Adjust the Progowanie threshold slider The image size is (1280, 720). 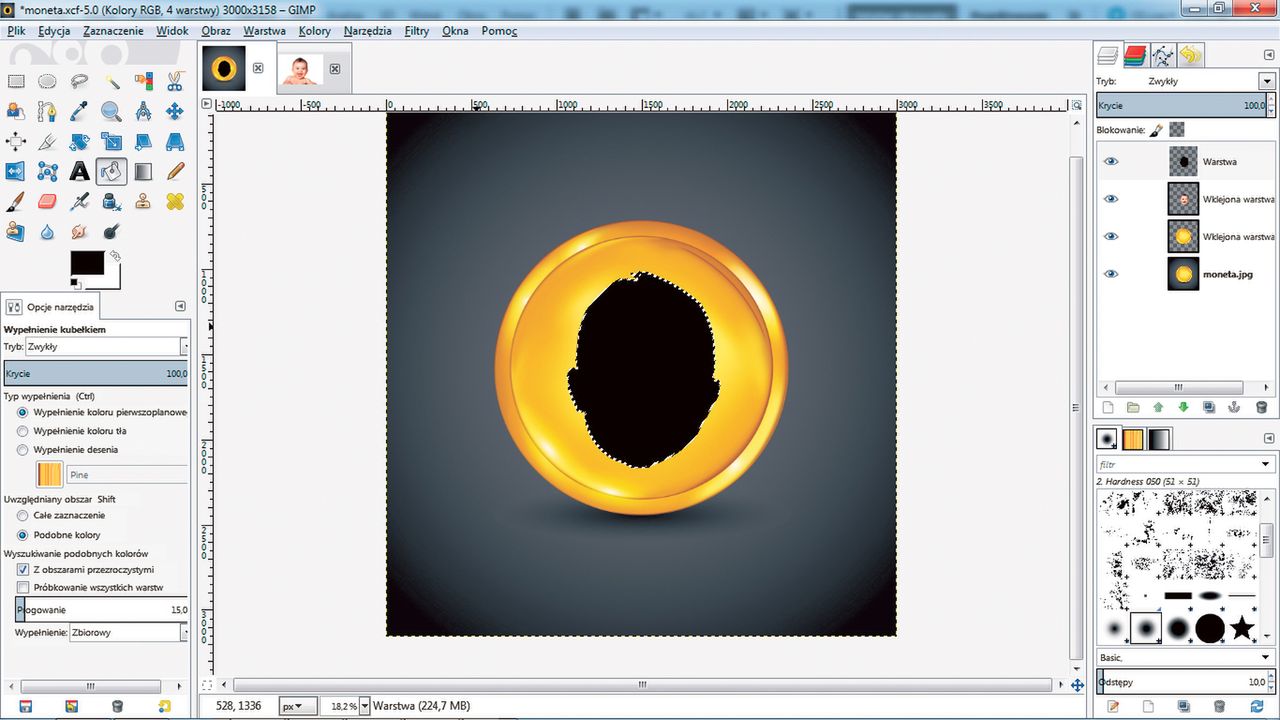[x=102, y=609]
